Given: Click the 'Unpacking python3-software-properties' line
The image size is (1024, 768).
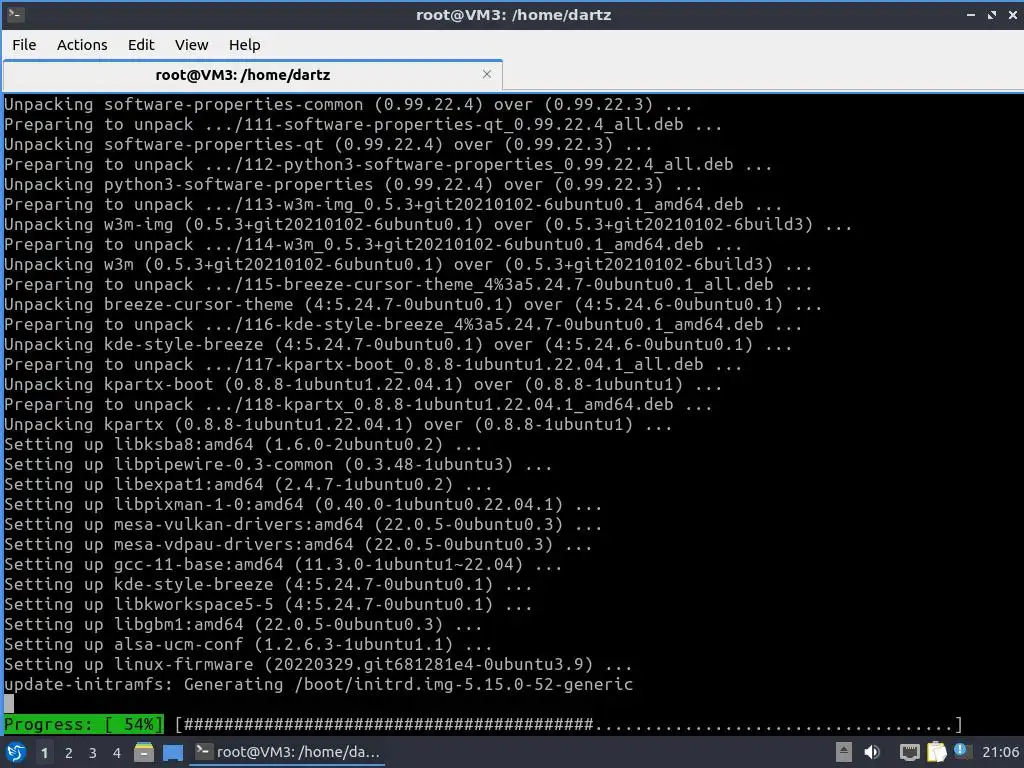Looking at the screenshot, I should click(353, 185).
